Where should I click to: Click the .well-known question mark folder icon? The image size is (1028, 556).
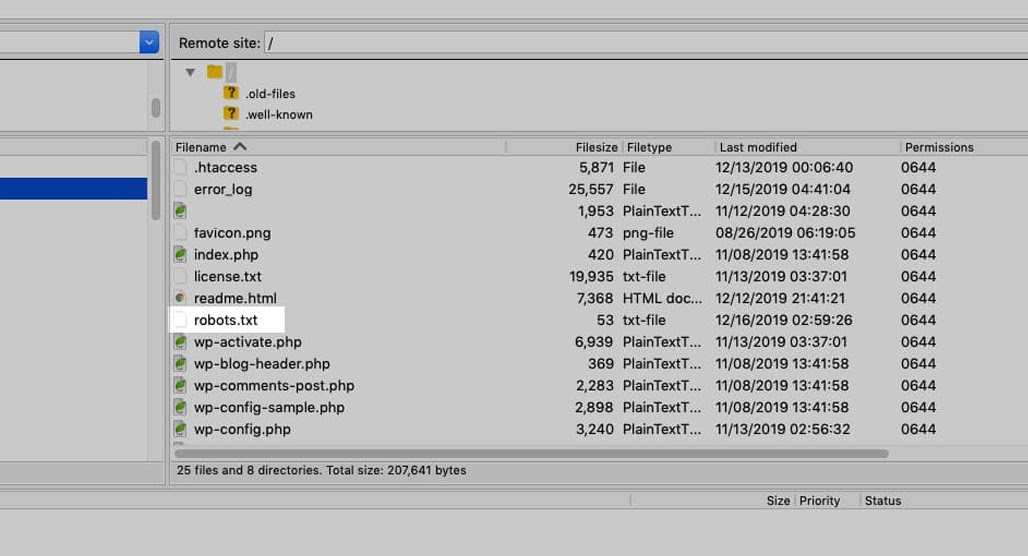click(230, 114)
